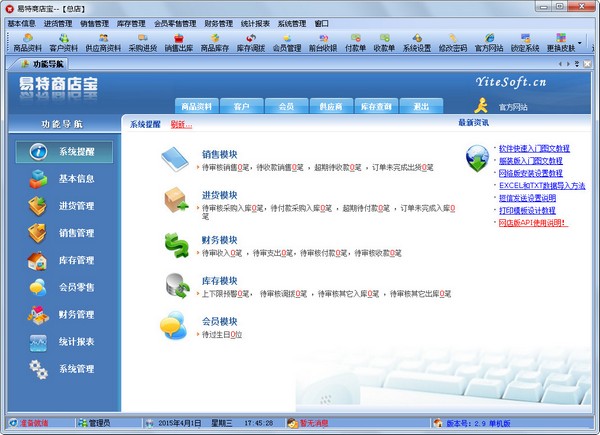Image resolution: width=600 pixels, height=435 pixels.
Task: Click 库存查询 header tab button
Action: pyautogui.click(x=376, y=106)
